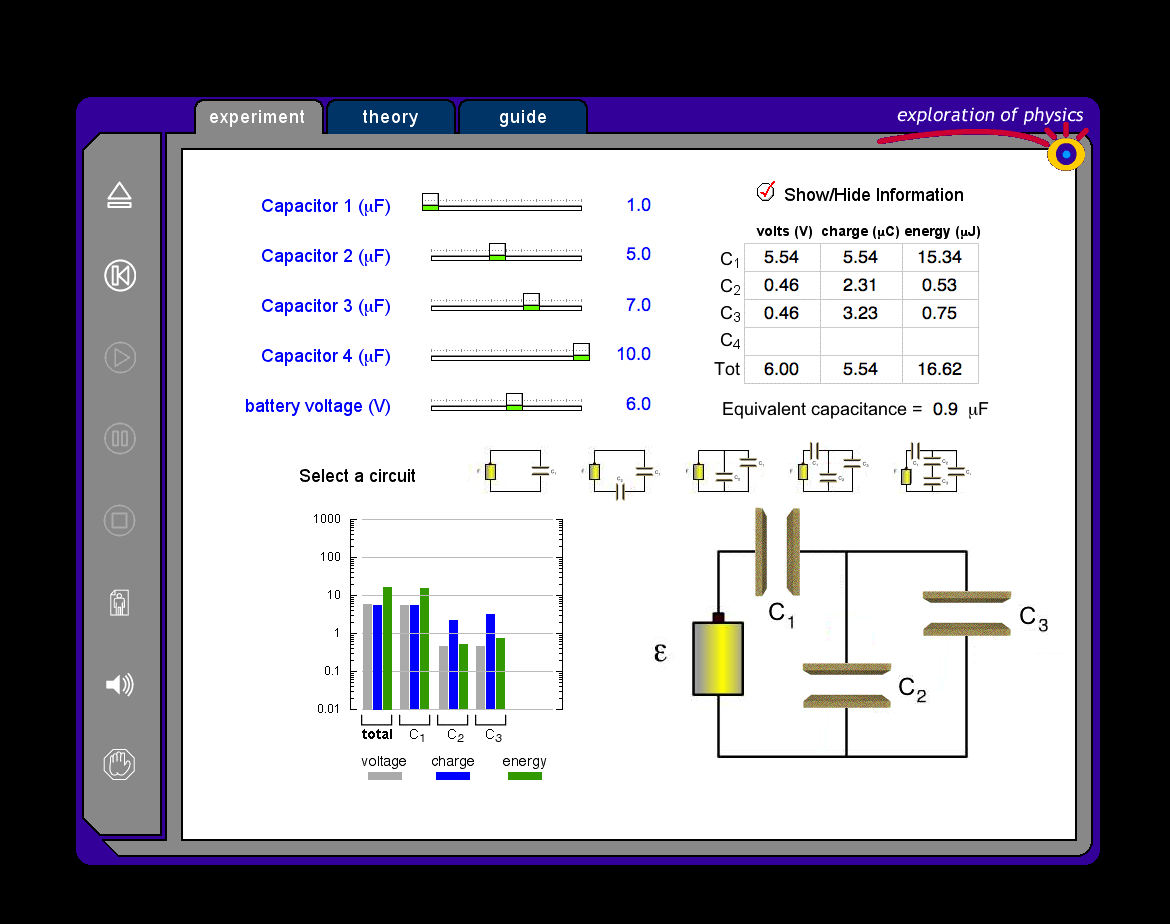Toggle the Show/Hide Information checkbox
Screen dimensions: 1170x924
[763, 192]
